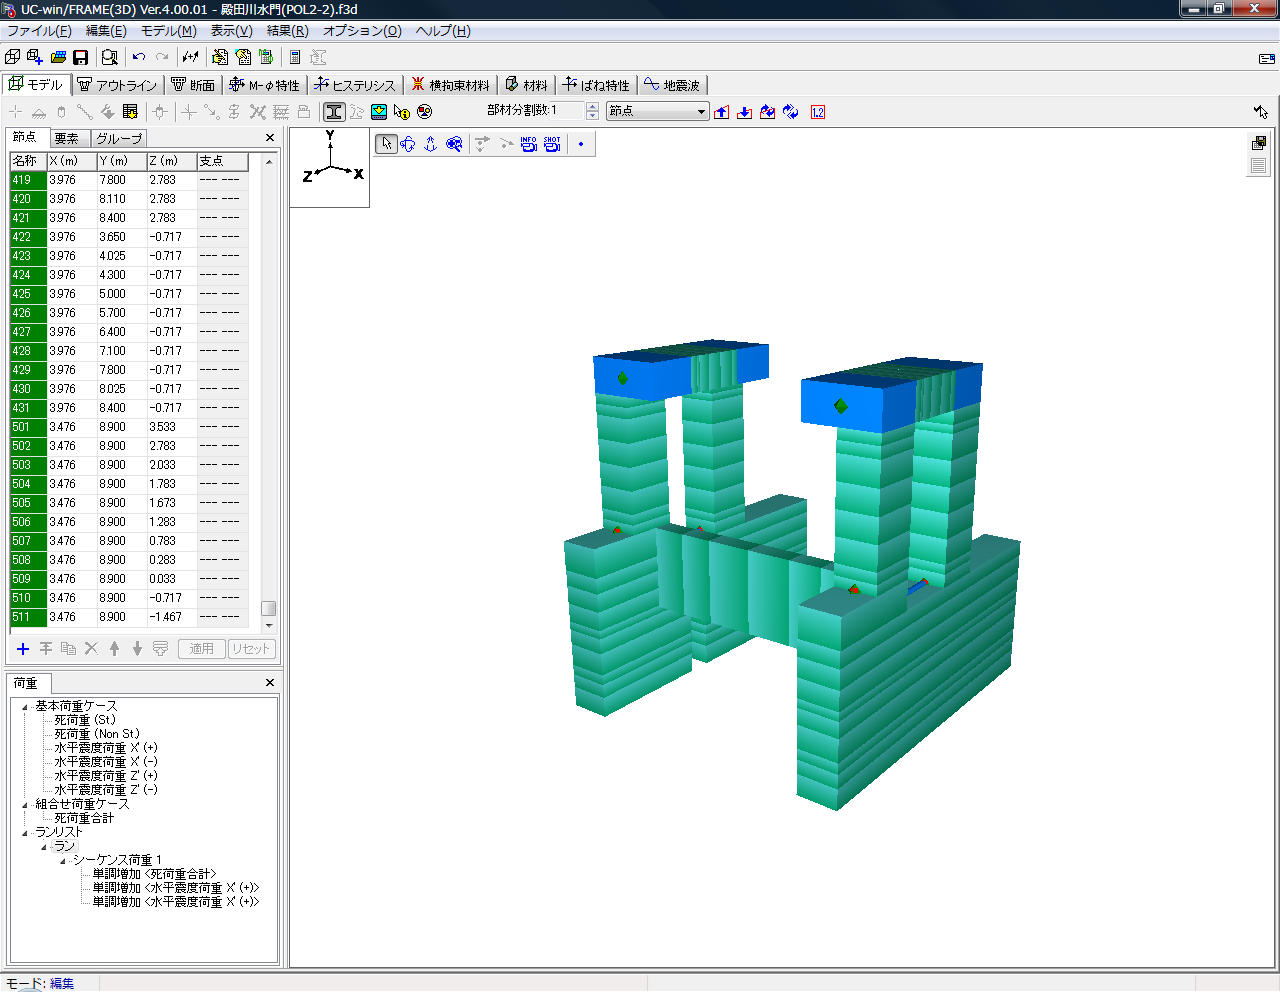Screen dimensions: 1280x992
Task: Increase 部材分割数 with the up spinner arrow
Action: click(592, 107)
